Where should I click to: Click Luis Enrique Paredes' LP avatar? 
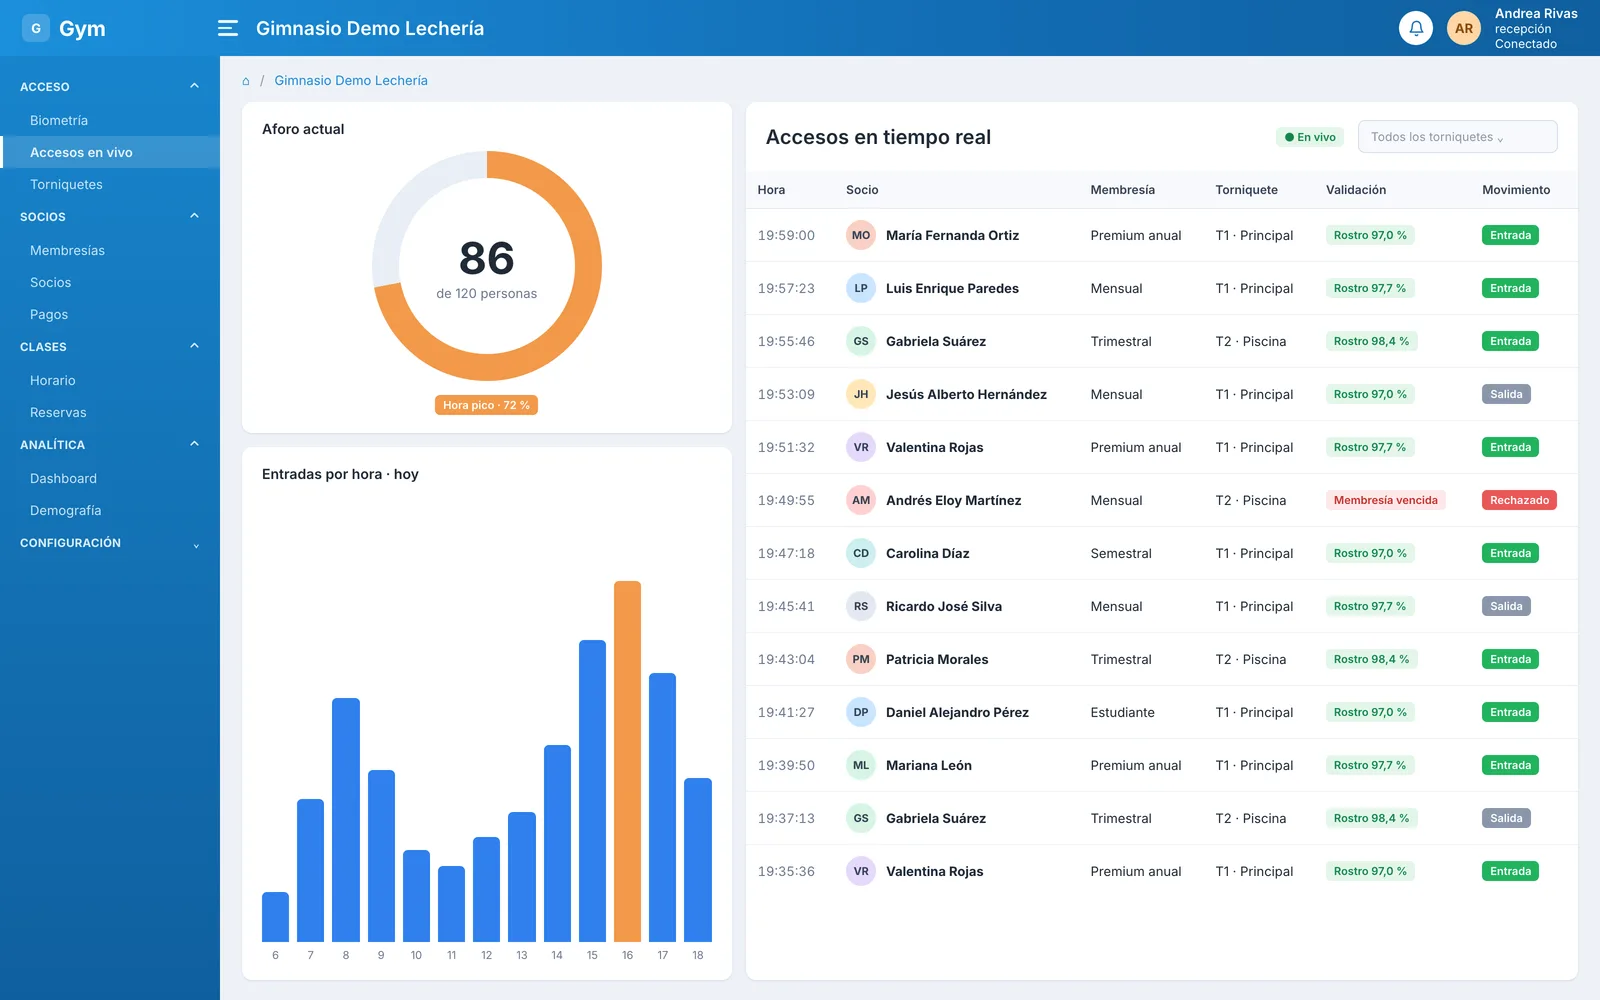[x=861, y=288]
